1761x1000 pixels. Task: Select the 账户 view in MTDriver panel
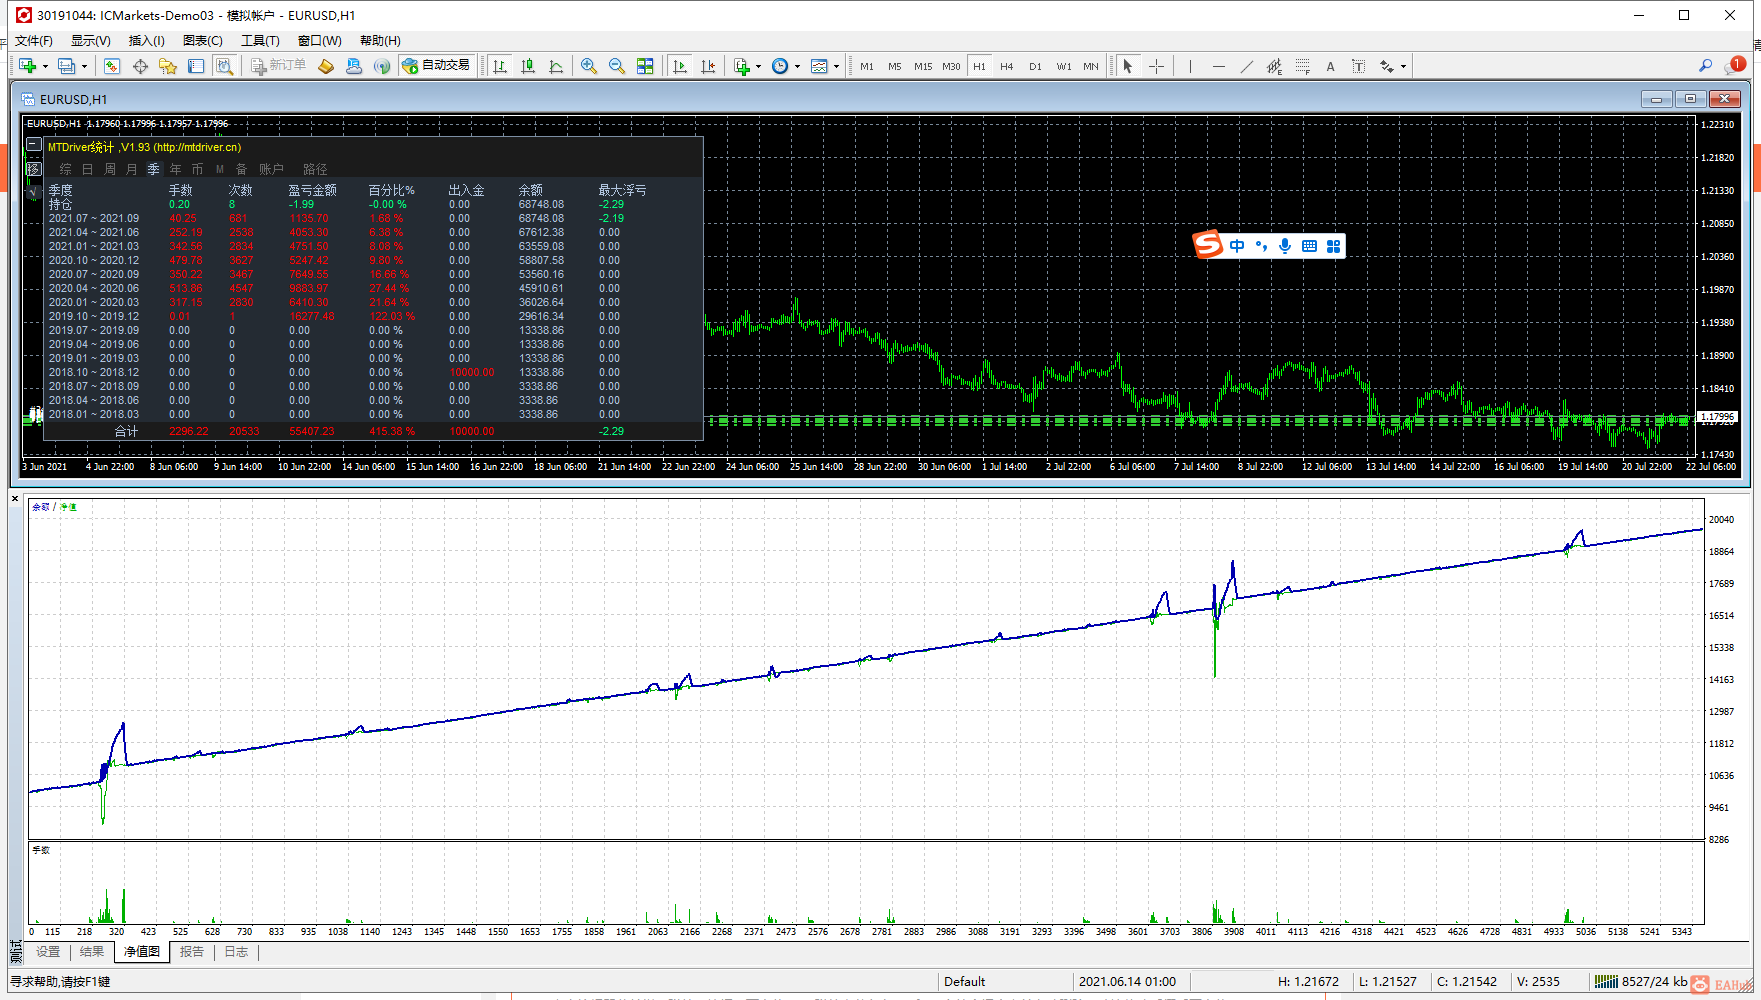tap(271, 169)
